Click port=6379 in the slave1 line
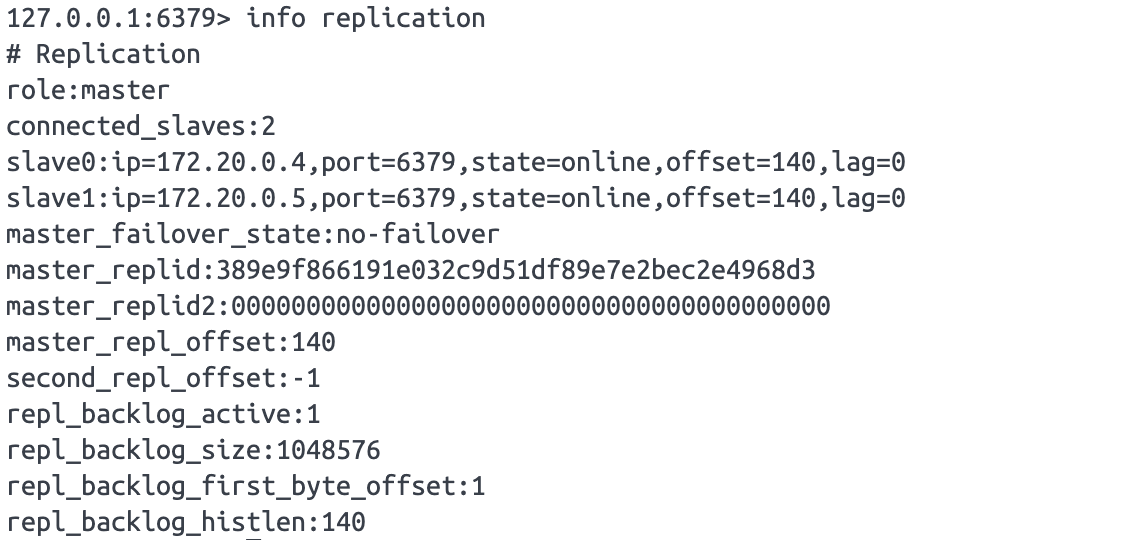 388,198
